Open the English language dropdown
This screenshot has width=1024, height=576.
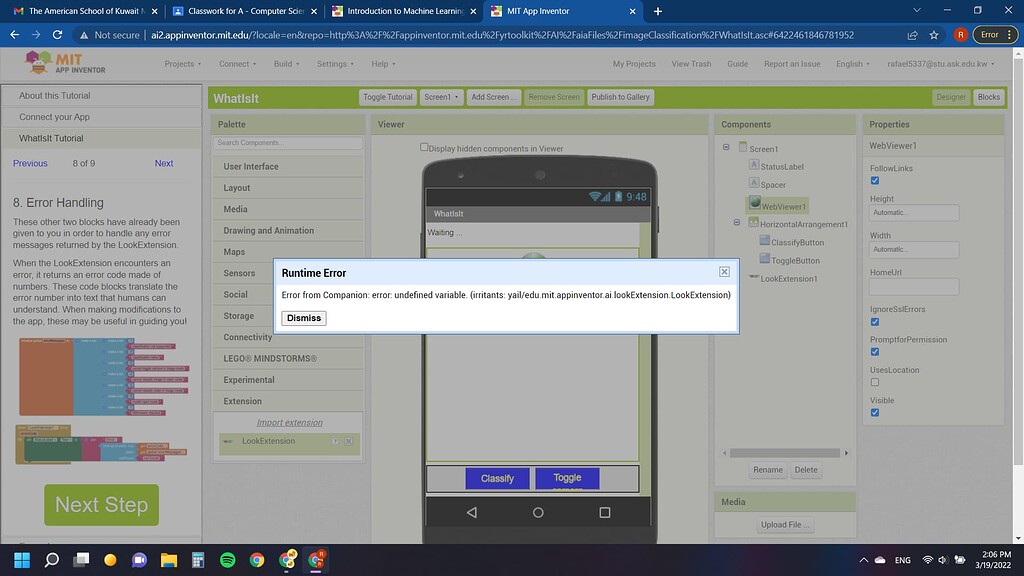[x=852, y=63]
